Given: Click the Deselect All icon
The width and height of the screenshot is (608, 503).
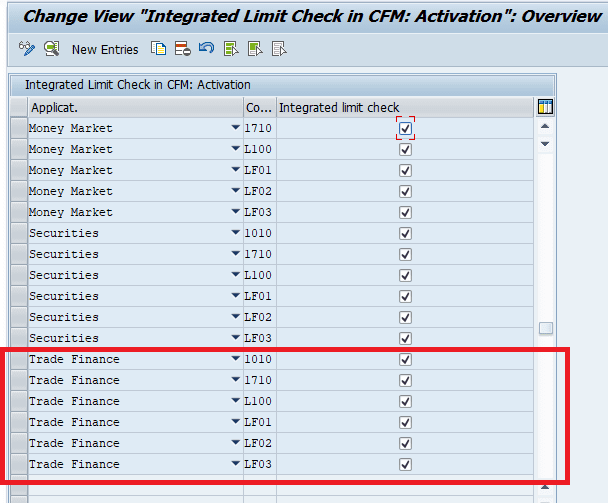Looking at the screenshot, I should [279, 49].
